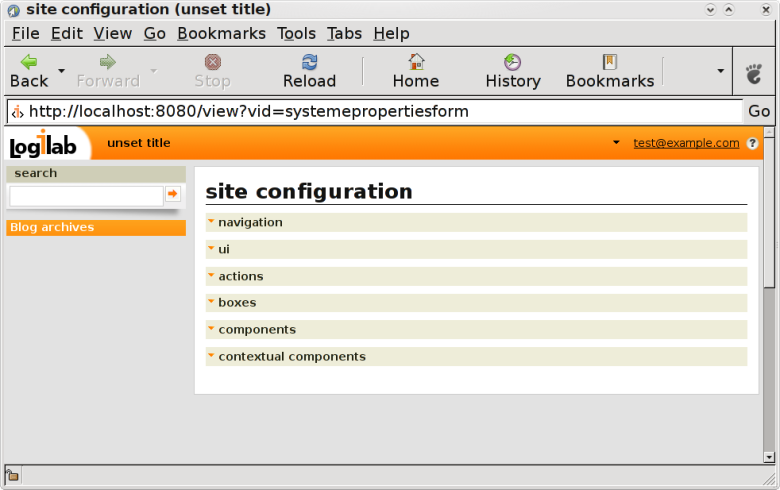This screenshot has height=490, width=780.
Task: Open user dropdown next to test@example.com
Action: (616, 143)
